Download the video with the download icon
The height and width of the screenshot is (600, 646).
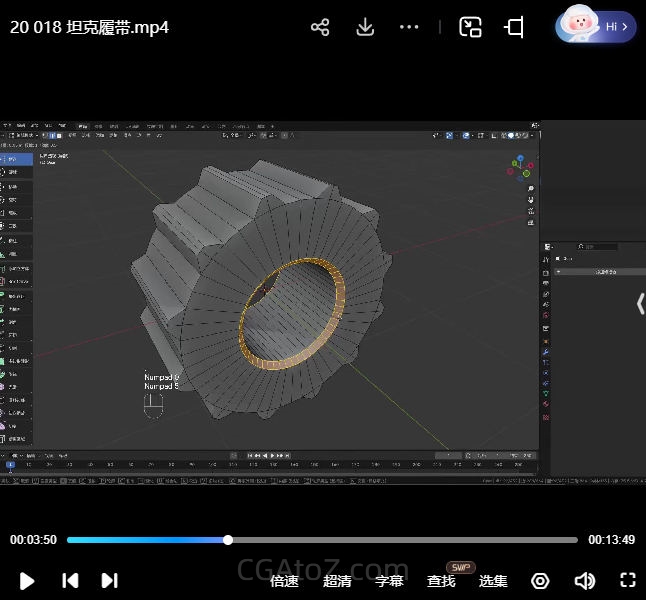coord(365,27)
